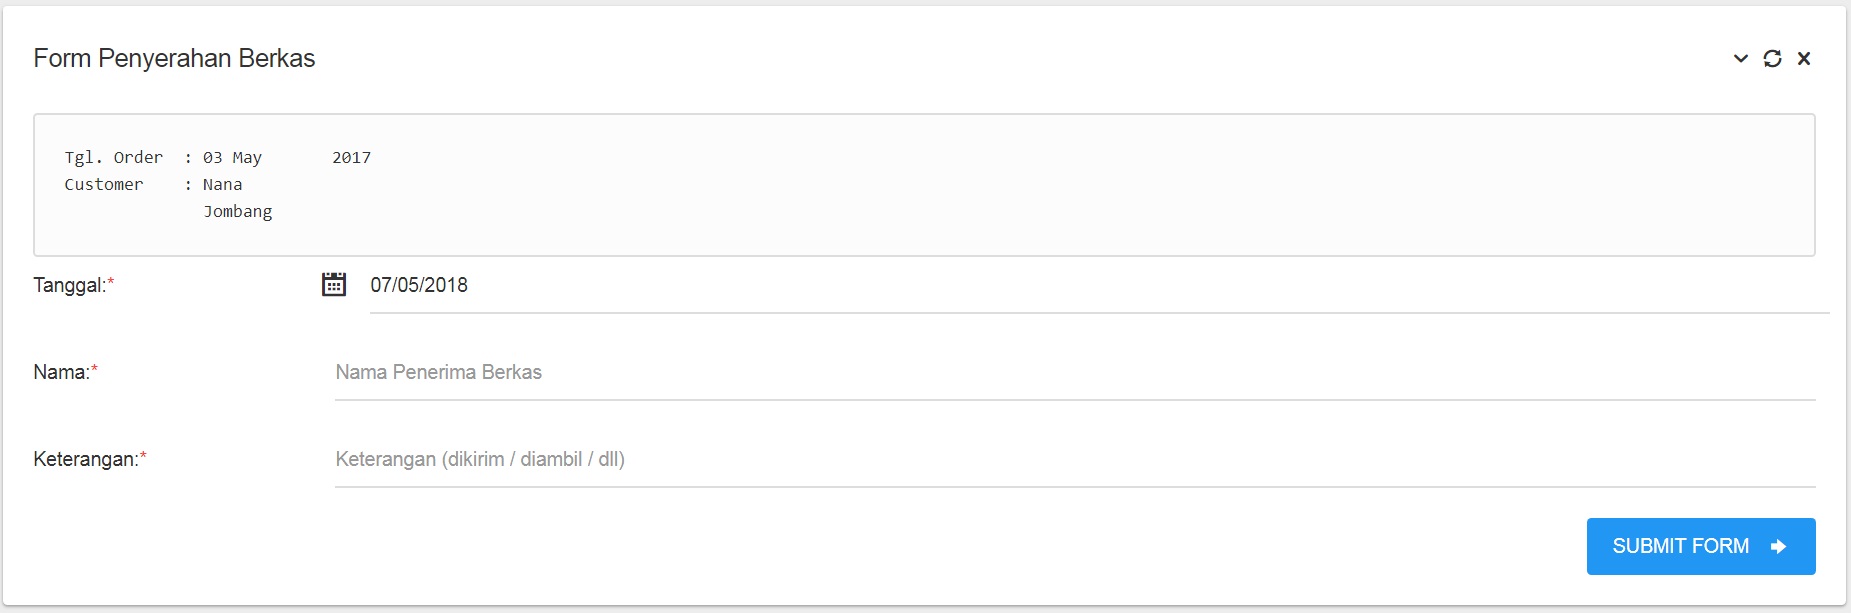Screen dimensions: 1851x613
Task: Click the Form Penyerahan Berkas heading
Action: point(174,58)
